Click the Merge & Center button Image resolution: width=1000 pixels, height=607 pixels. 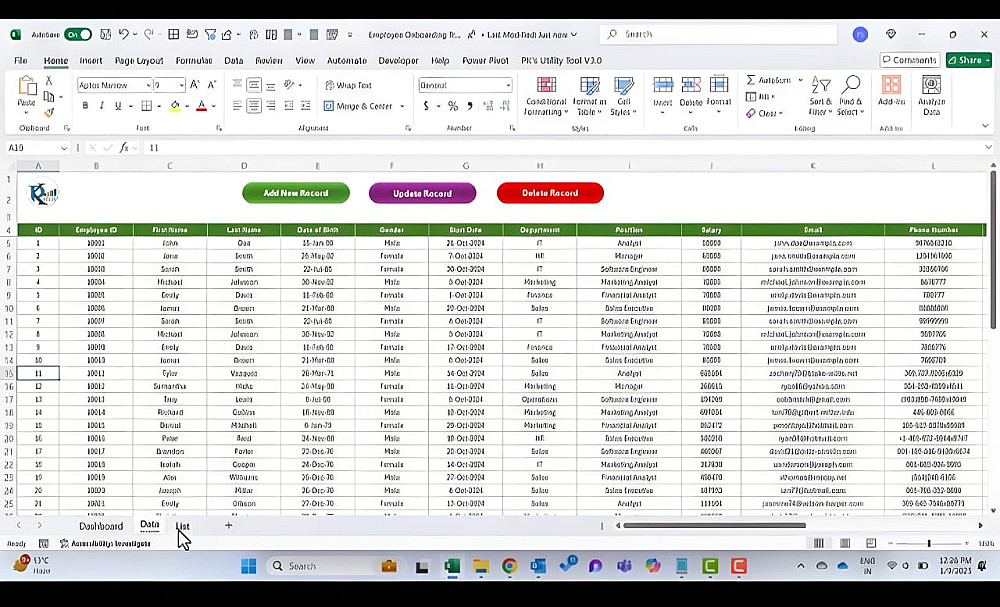(x=364, y=106)
